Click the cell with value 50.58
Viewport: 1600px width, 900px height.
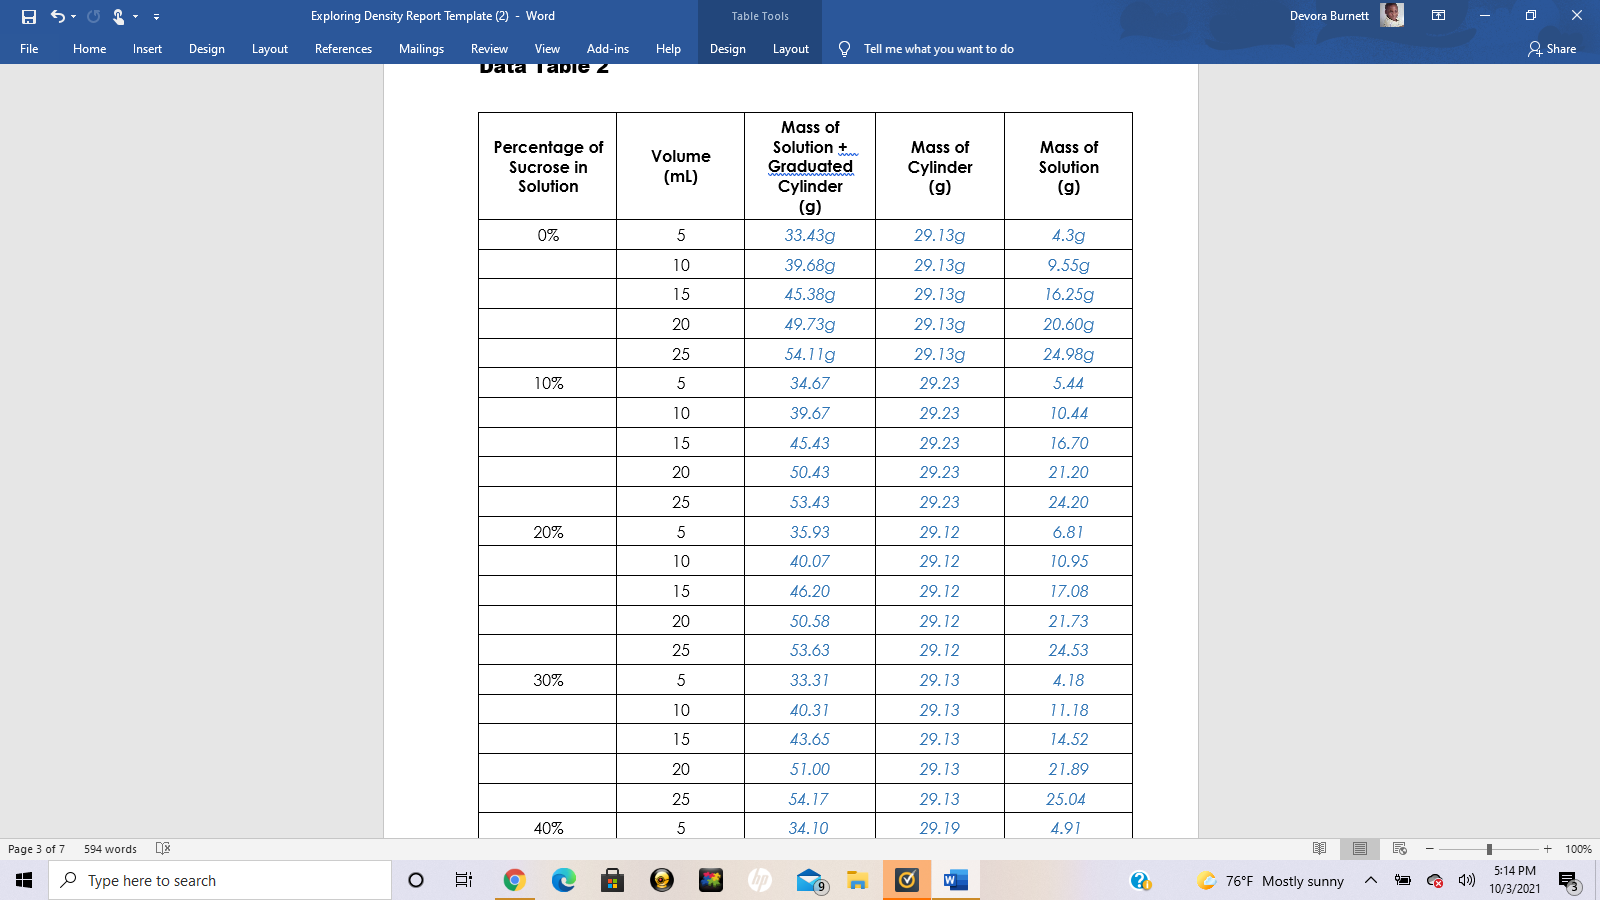pyautogui.click(x=810, y=621)
